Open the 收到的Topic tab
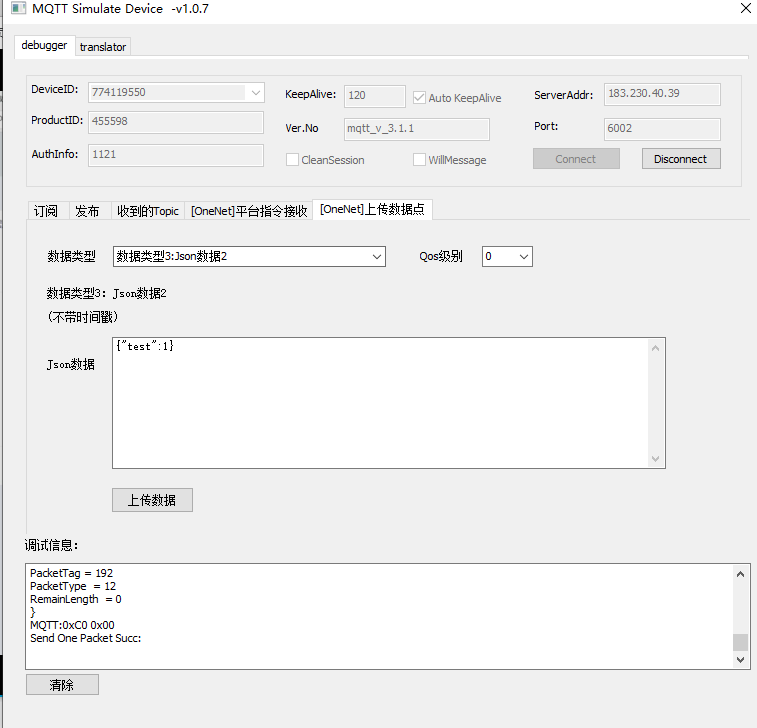The height and width of the screenshot is (728, 757). click(x=148, y=211)
